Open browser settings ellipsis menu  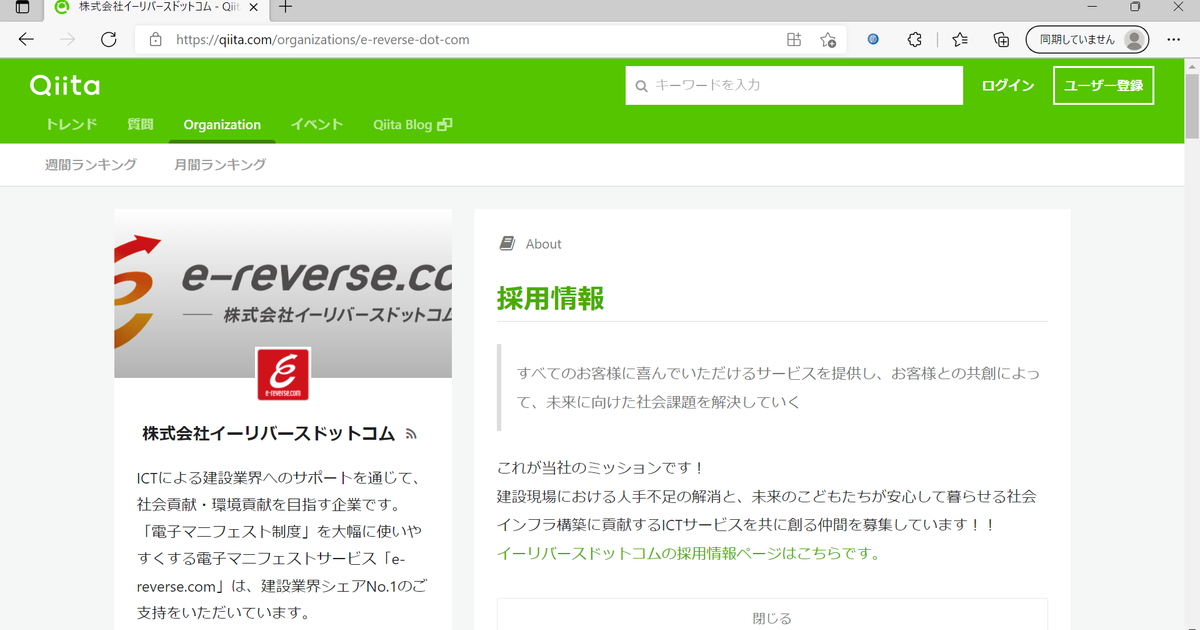pyautogui.click(x=1174, y=40)
